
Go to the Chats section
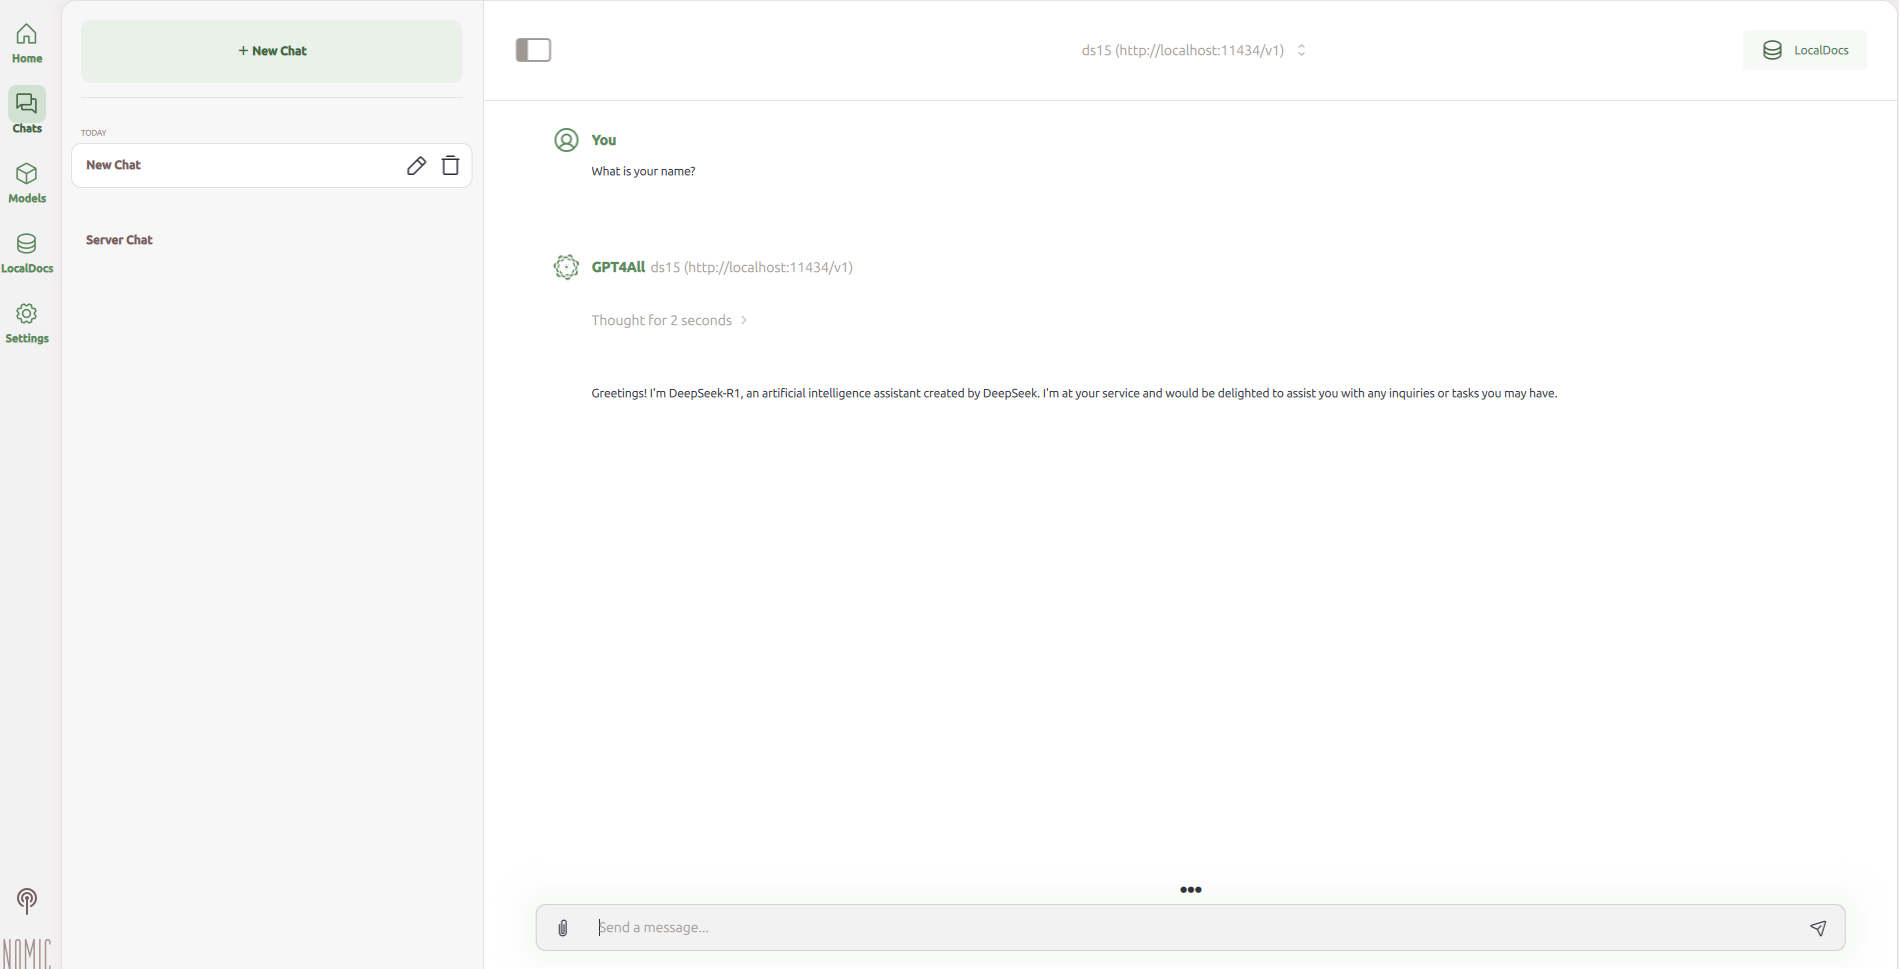[x=27, y=112]
